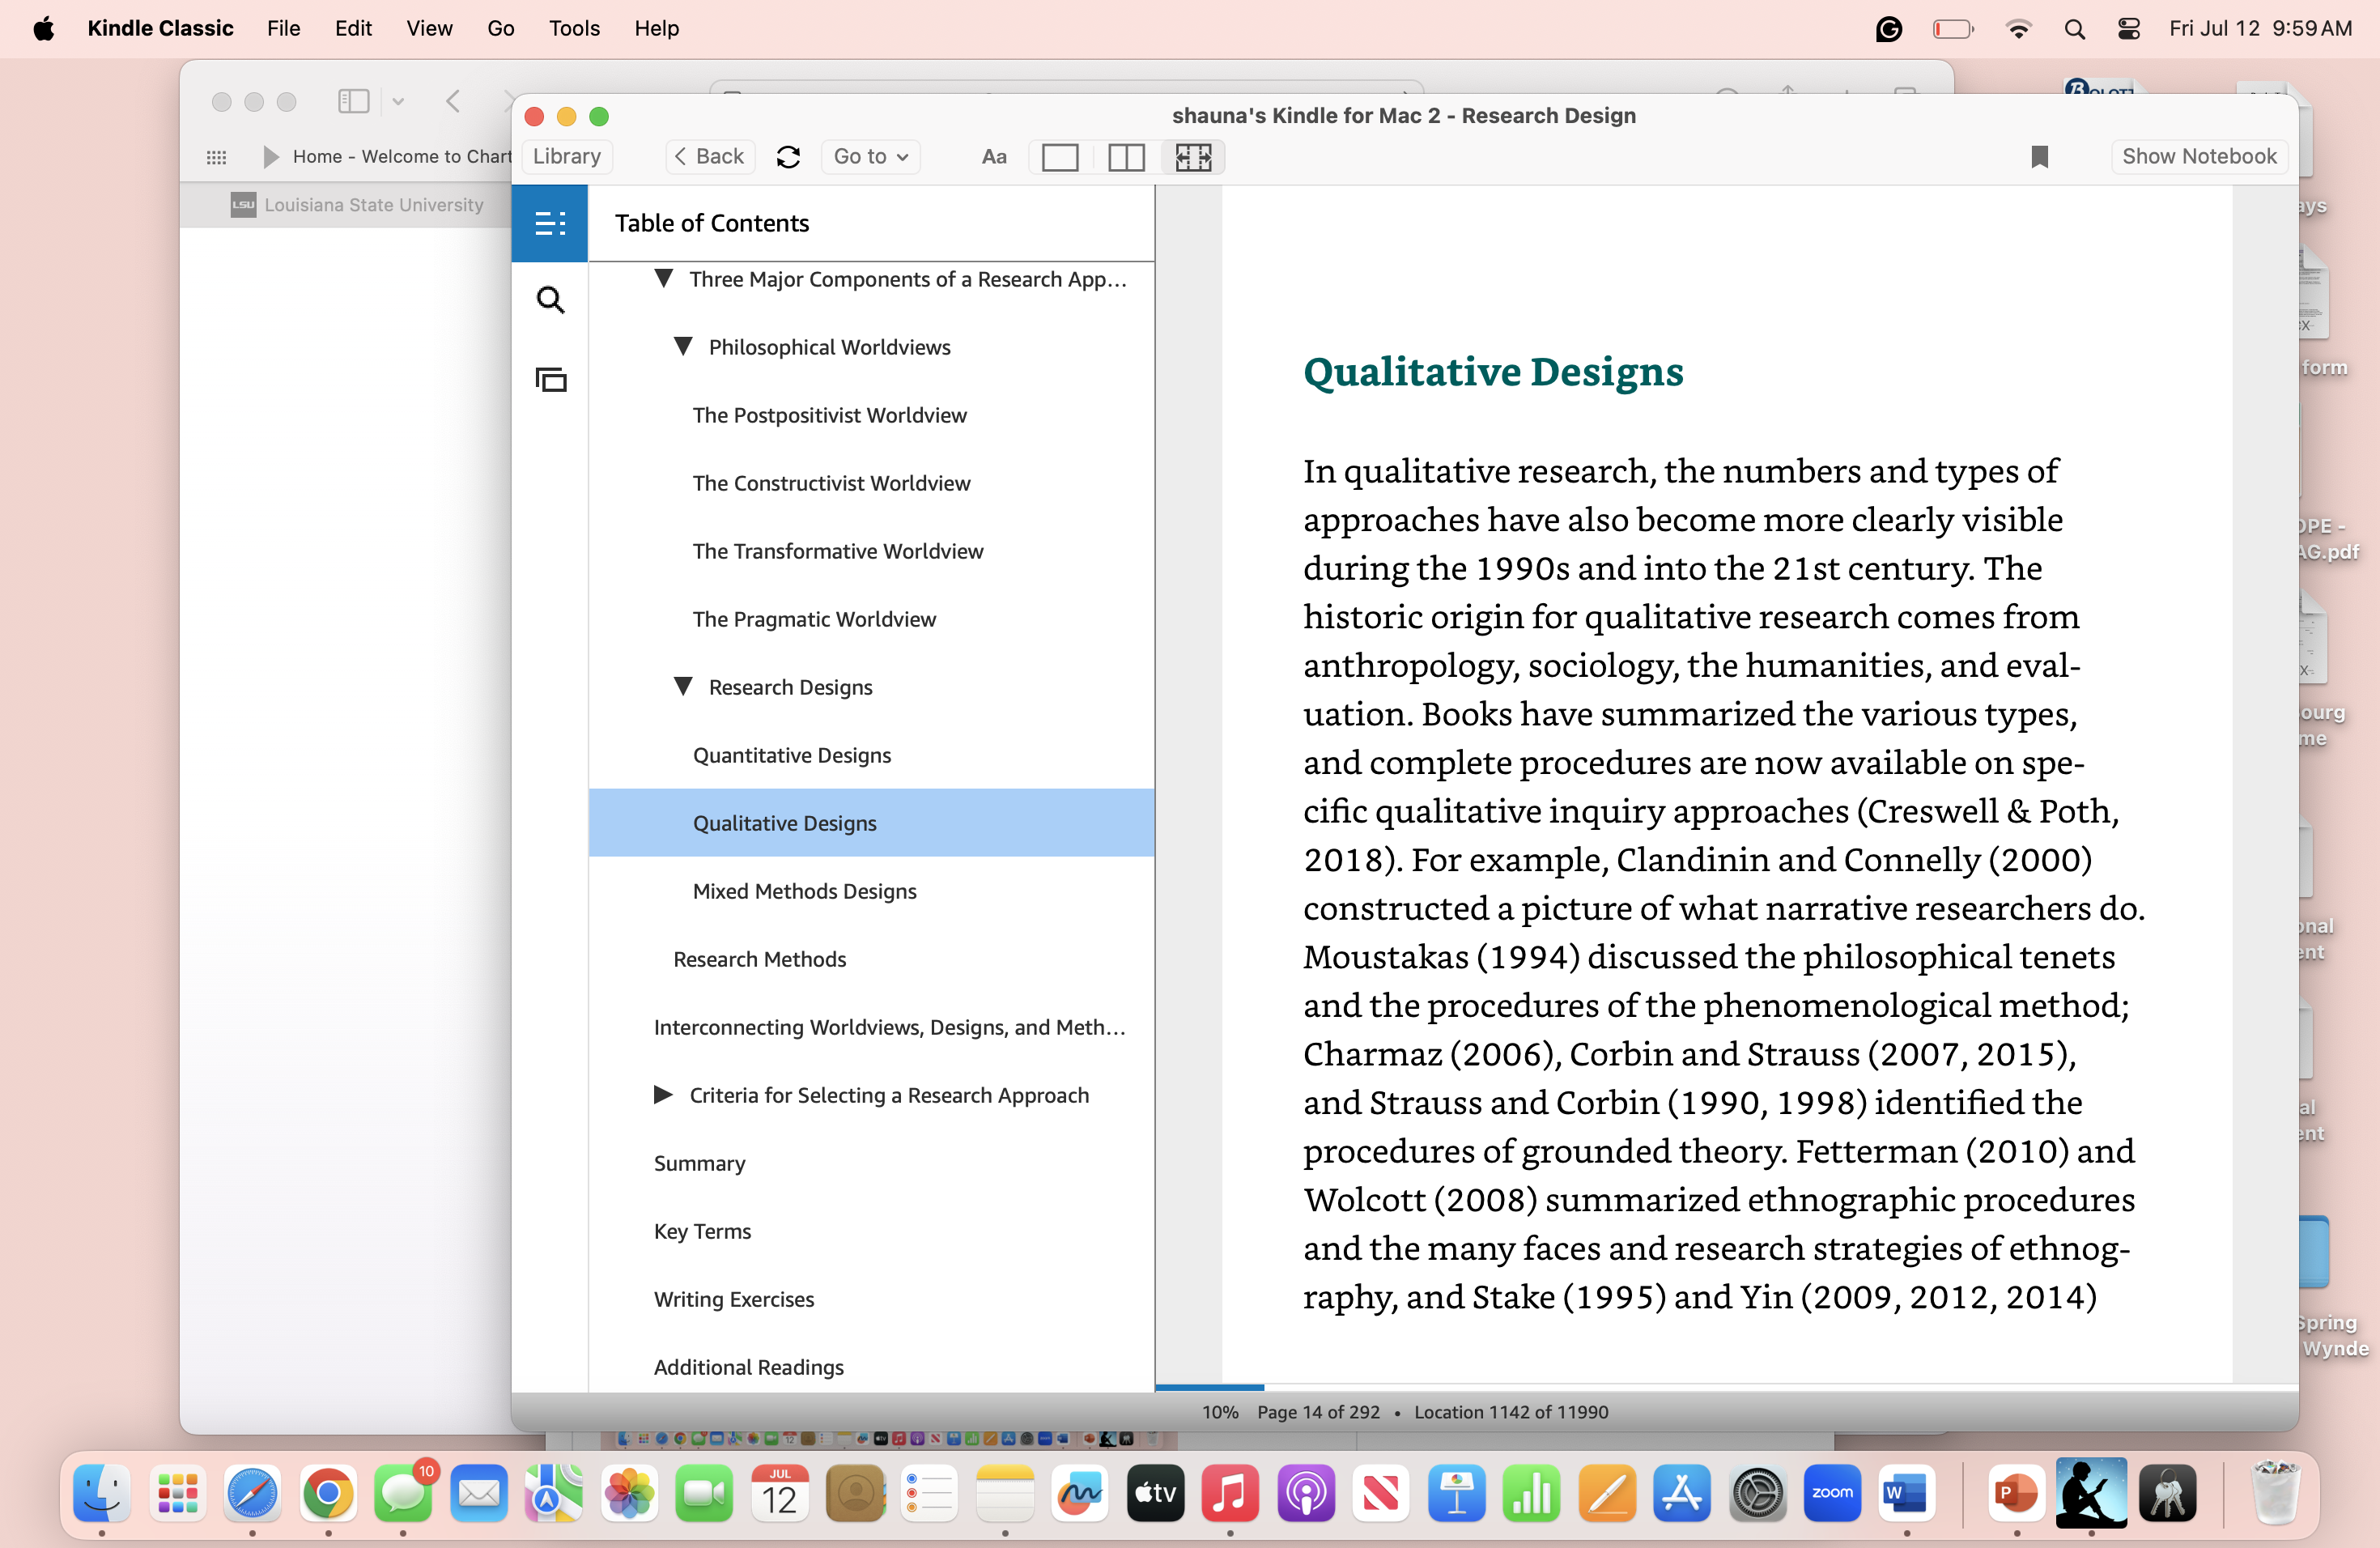
Task: Toggle sidebar in the Safari window
Action: tap(353, 101)
